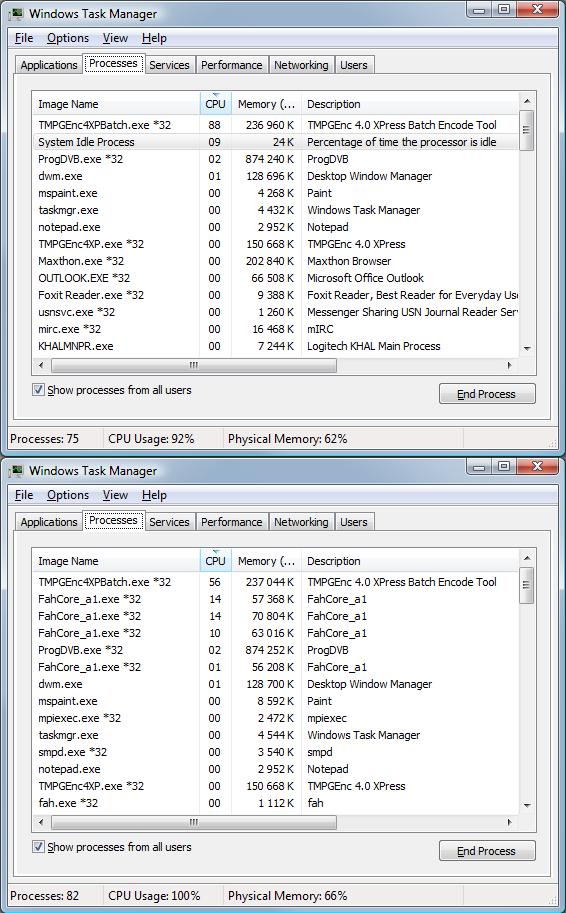Screen dimensions: 566x913
Task: Select FahCore_a1.exe row using 56 208 K
Action: tap(275, 667)
